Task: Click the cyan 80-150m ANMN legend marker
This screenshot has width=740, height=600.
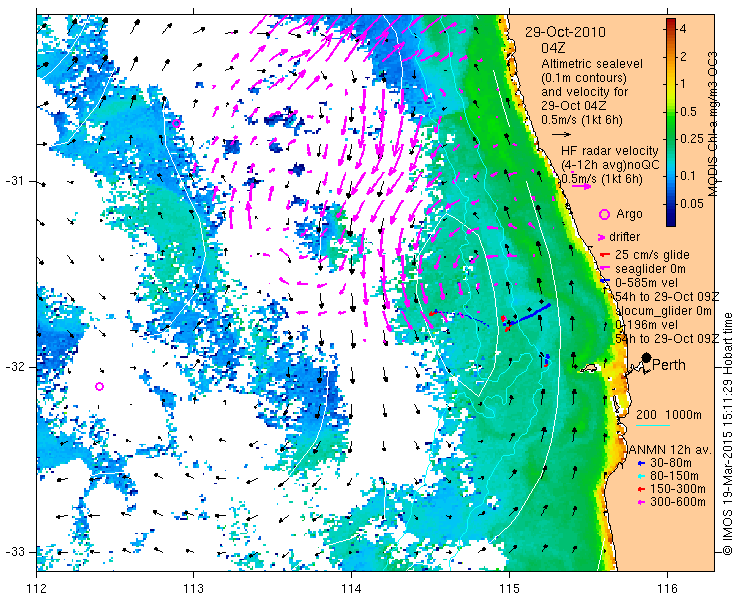Action: pos(641,476)
